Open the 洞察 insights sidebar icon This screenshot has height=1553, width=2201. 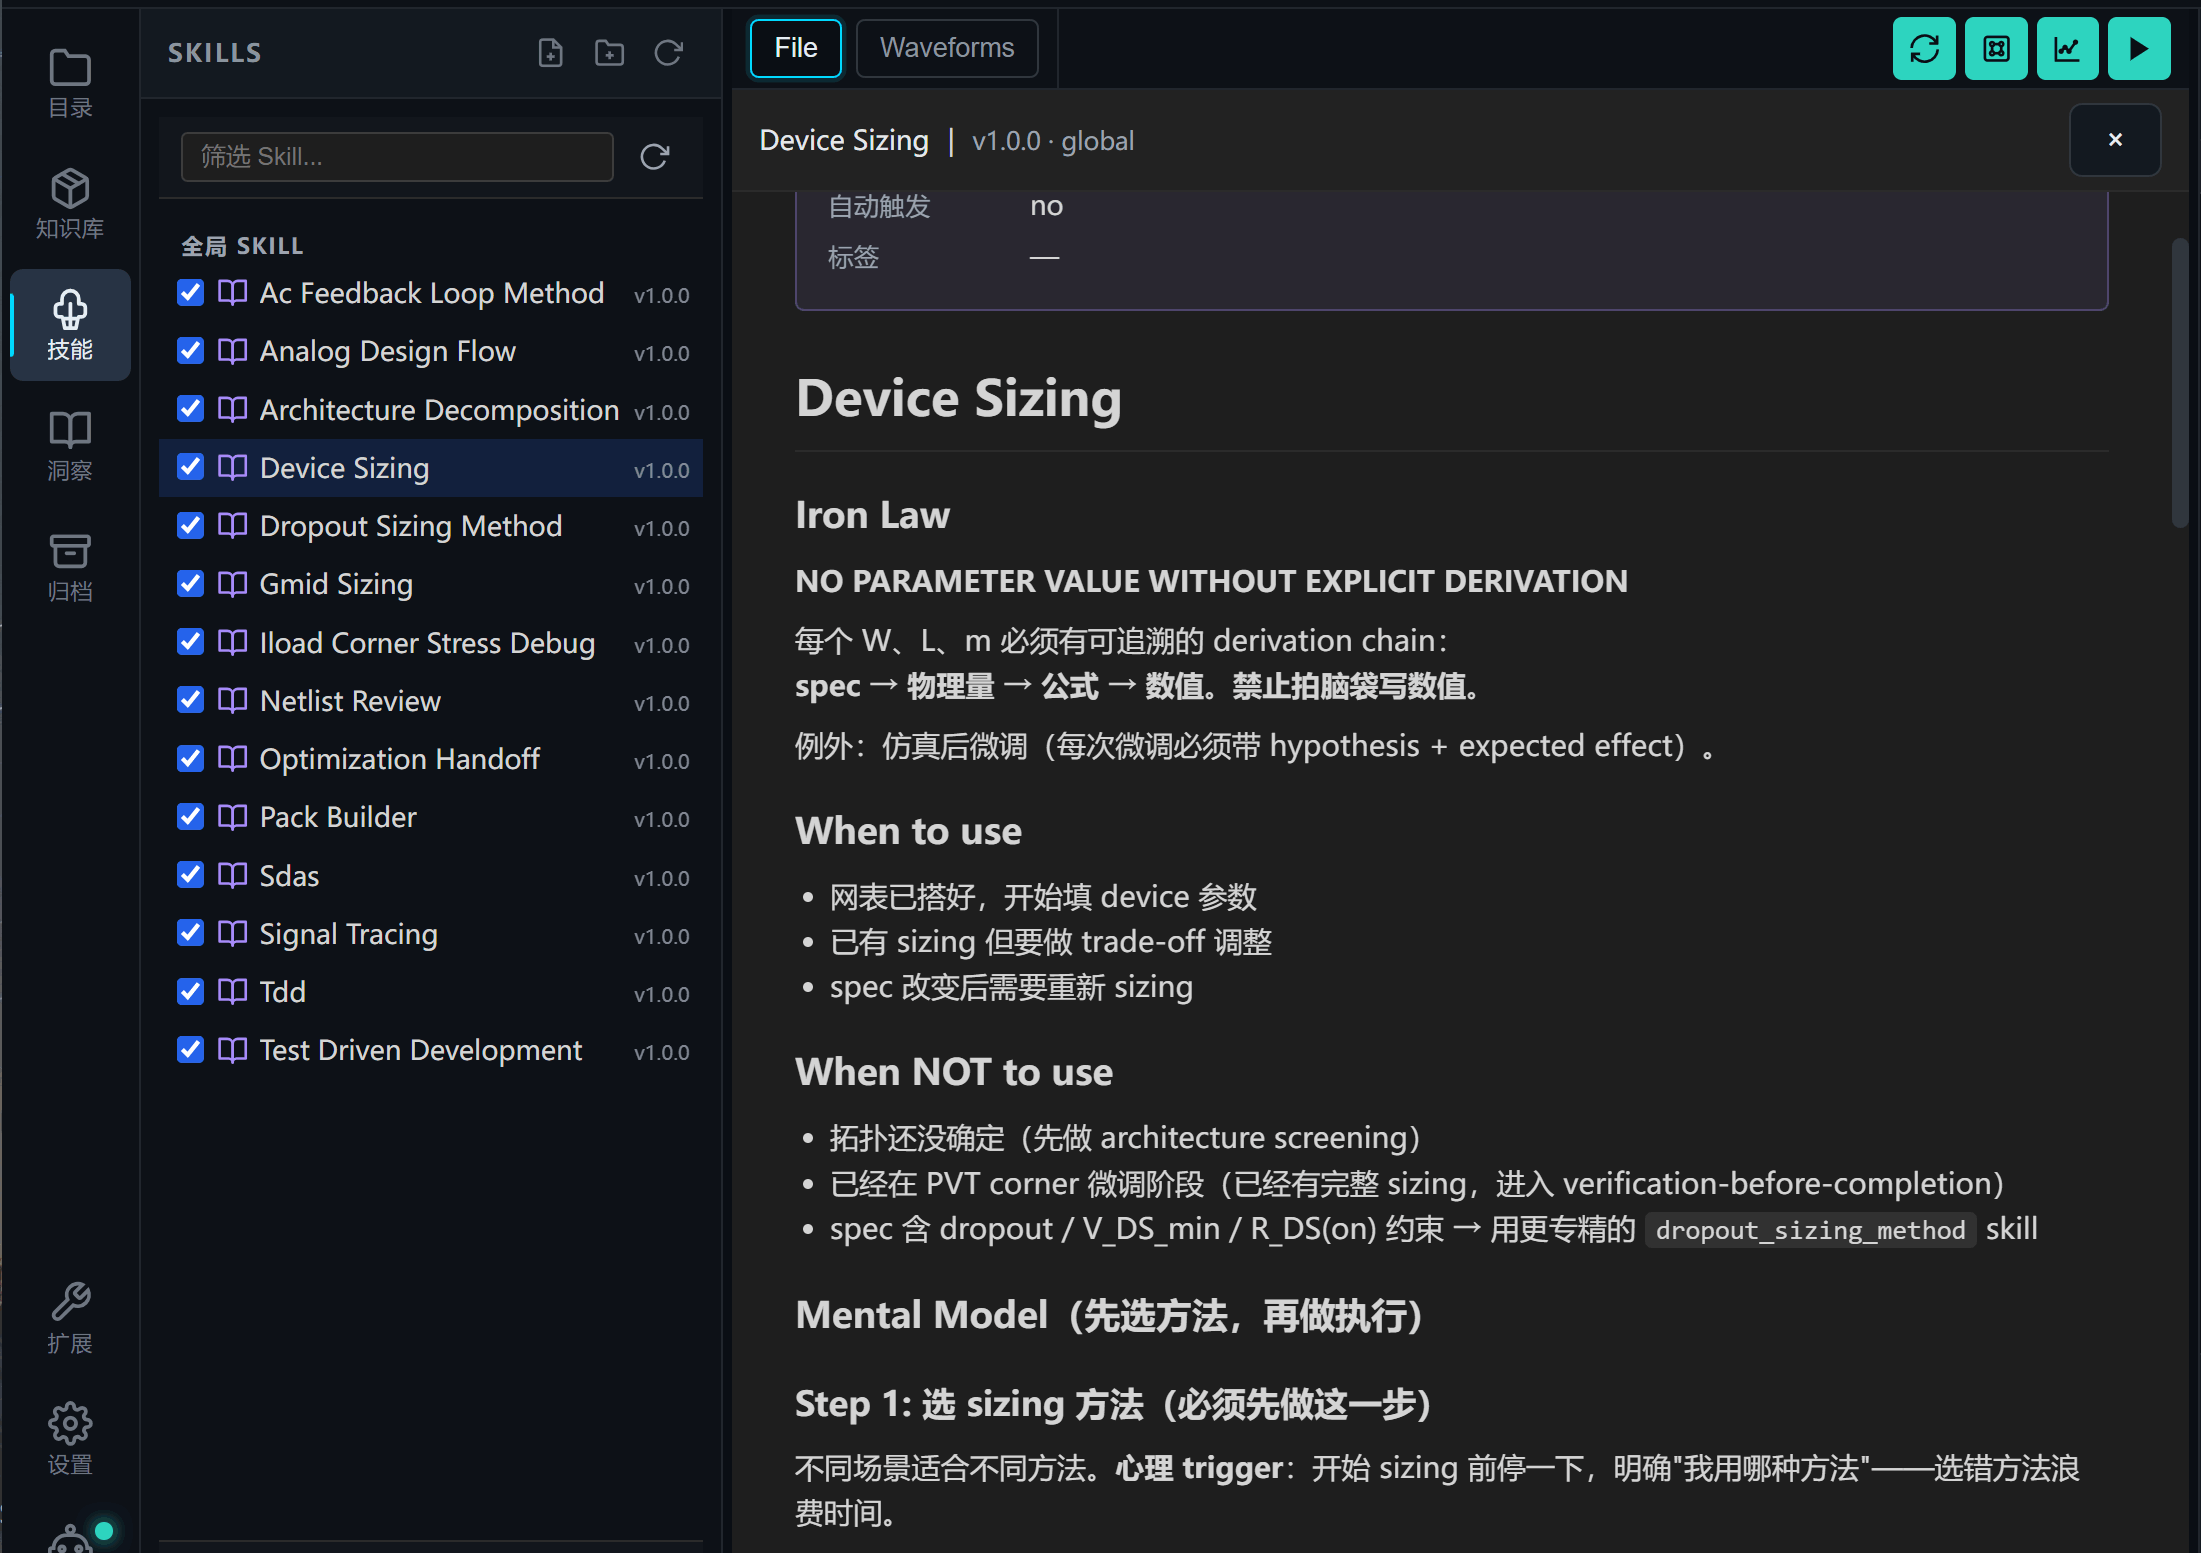click(x=70, y=446)
